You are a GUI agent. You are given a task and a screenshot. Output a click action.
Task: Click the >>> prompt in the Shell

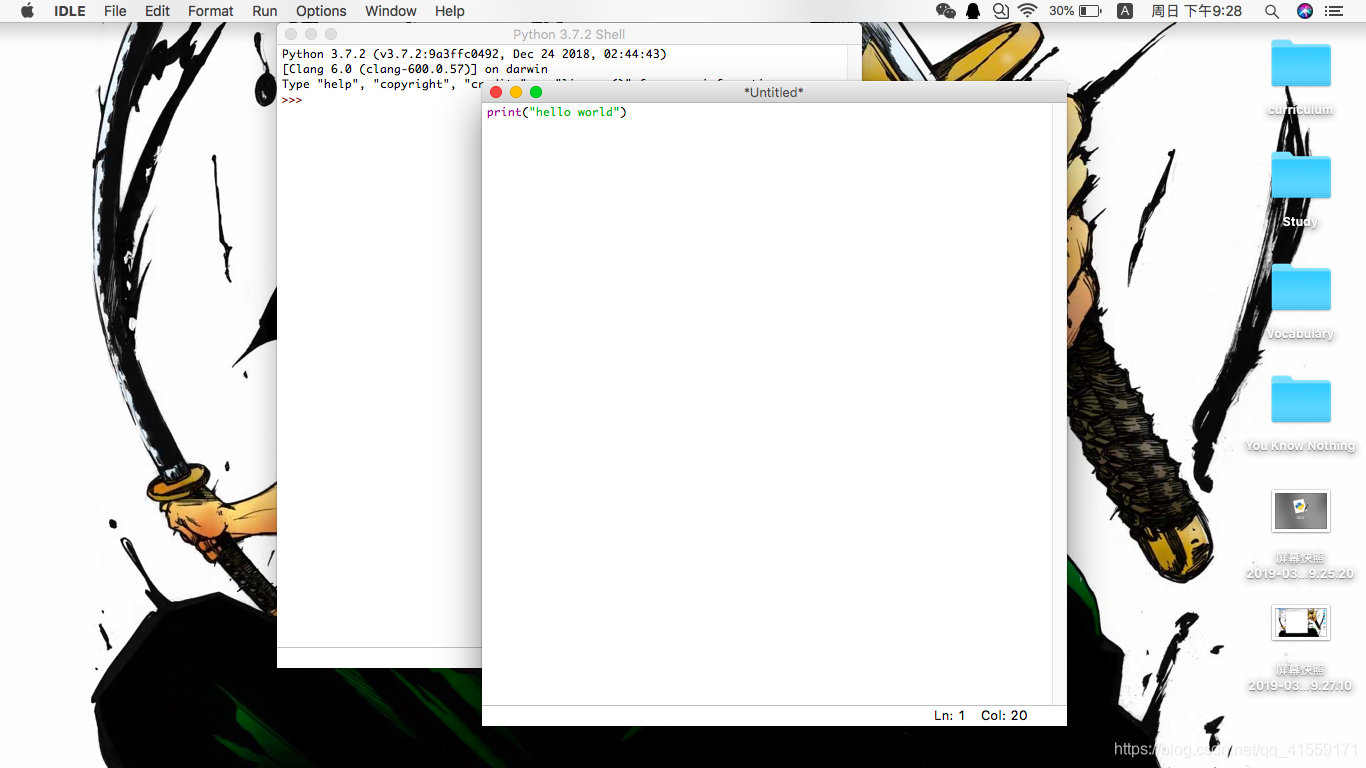pyautogui.click(x=292, y=100)
